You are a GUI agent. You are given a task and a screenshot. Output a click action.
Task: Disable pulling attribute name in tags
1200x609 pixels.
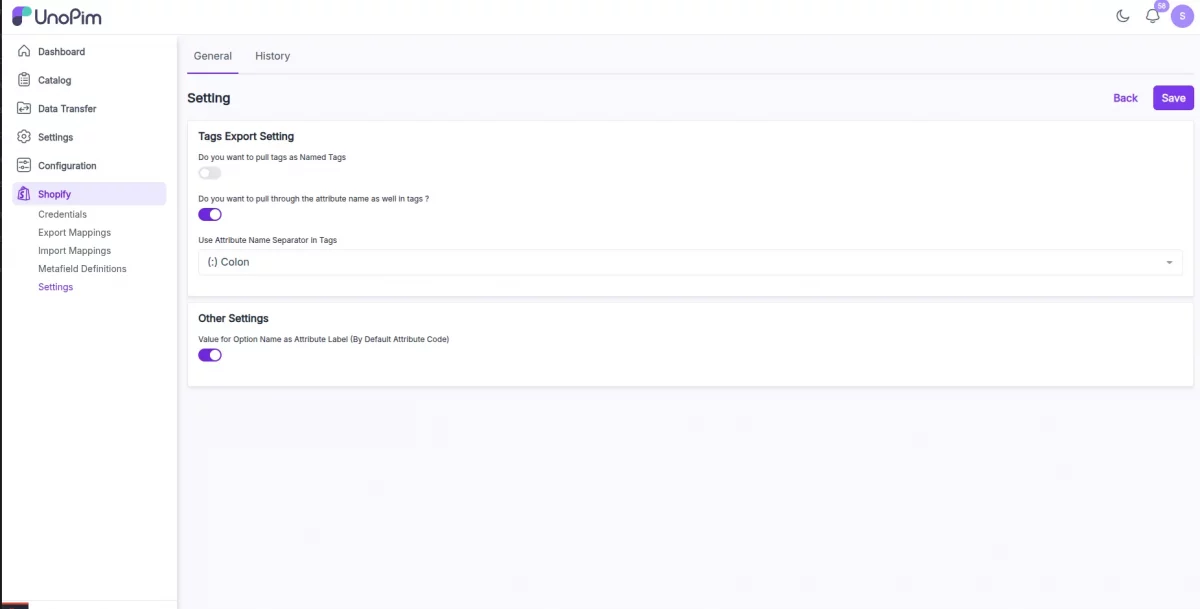coord(209,214)
